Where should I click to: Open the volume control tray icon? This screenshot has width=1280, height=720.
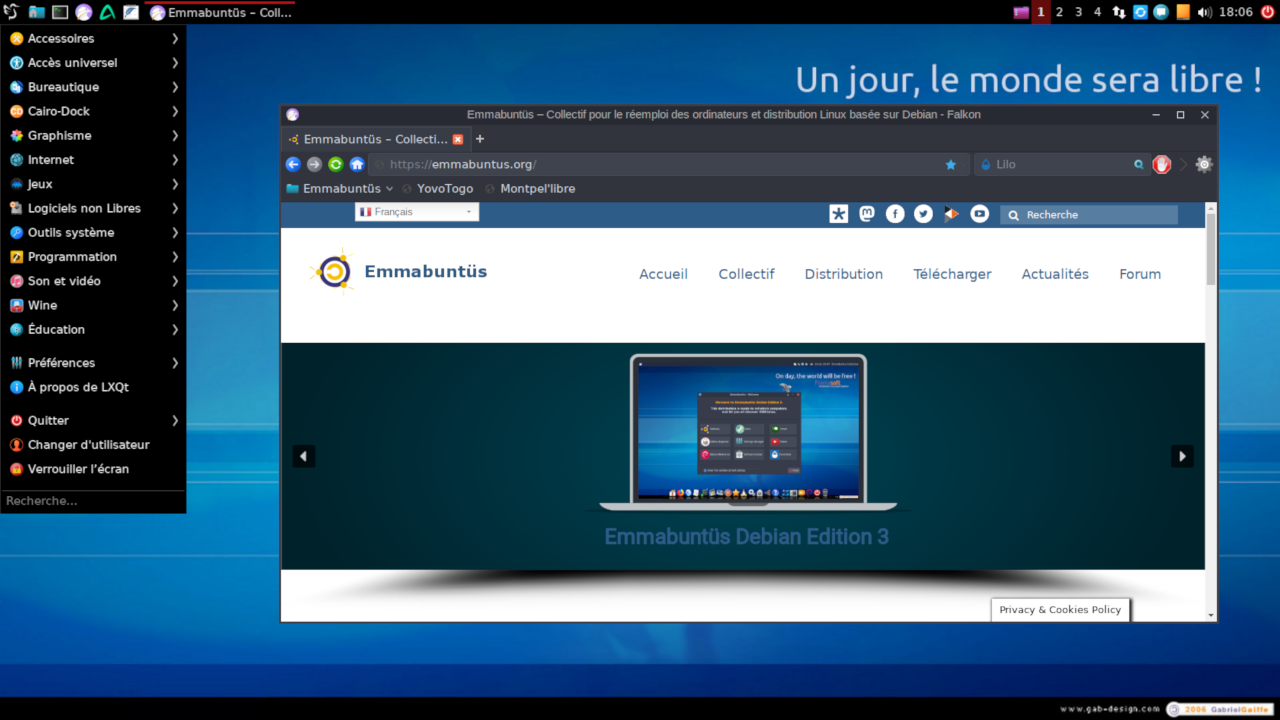coord(1204,12)
